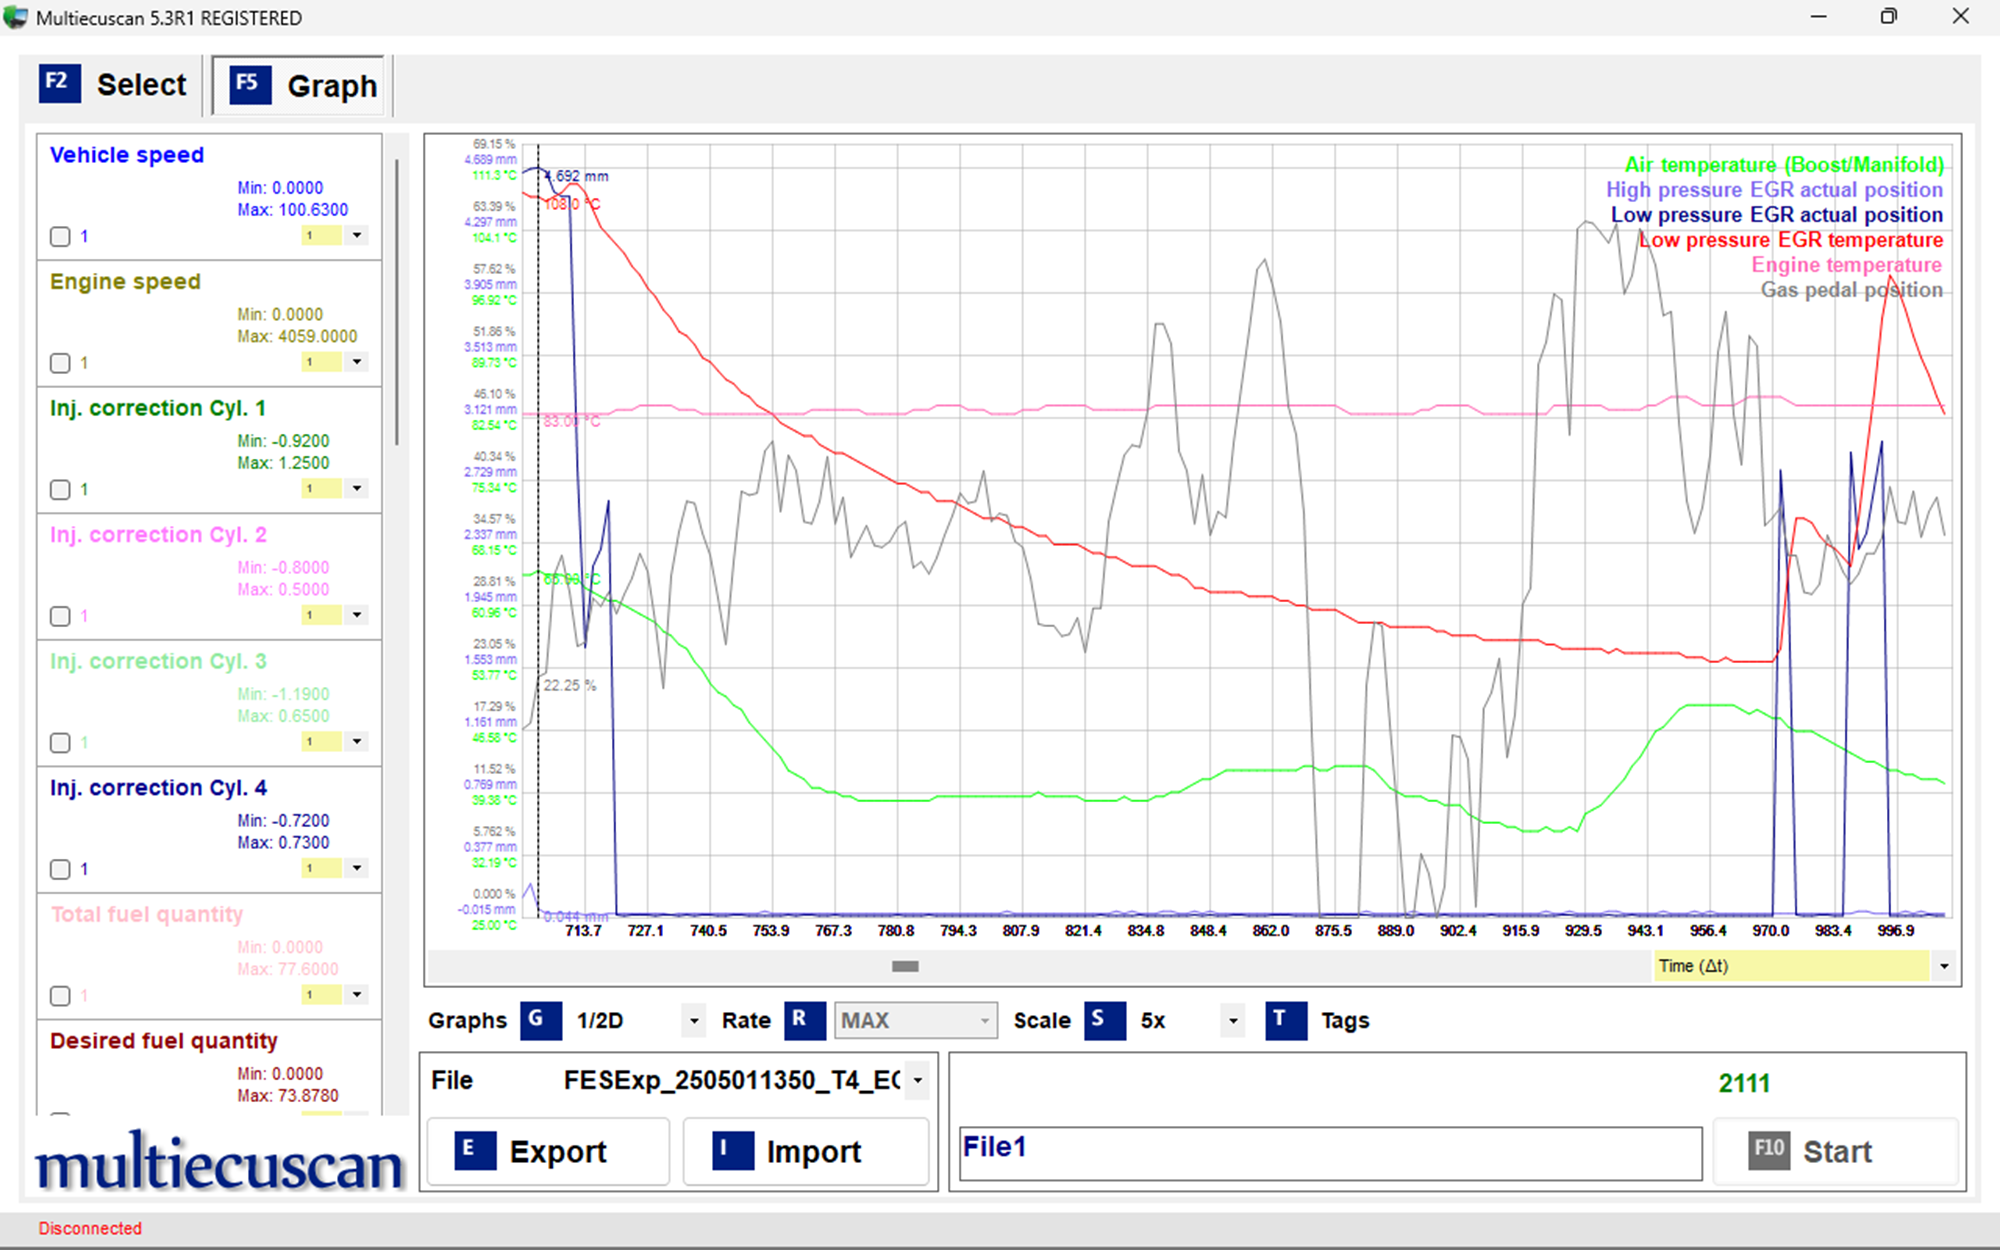2000x1250 pixels.
Task: Click the File1 name input field
Action: click(1330, 1154)
